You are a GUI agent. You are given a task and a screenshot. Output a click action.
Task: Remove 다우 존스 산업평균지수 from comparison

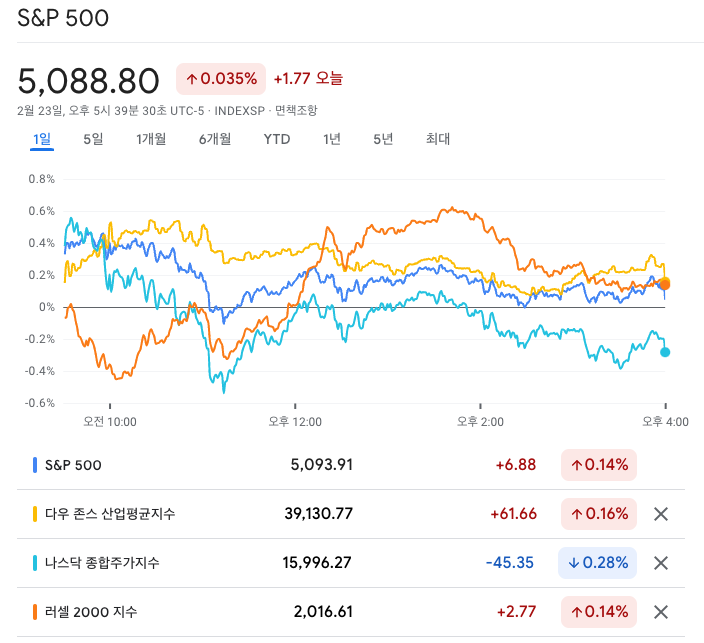[661, 514]
